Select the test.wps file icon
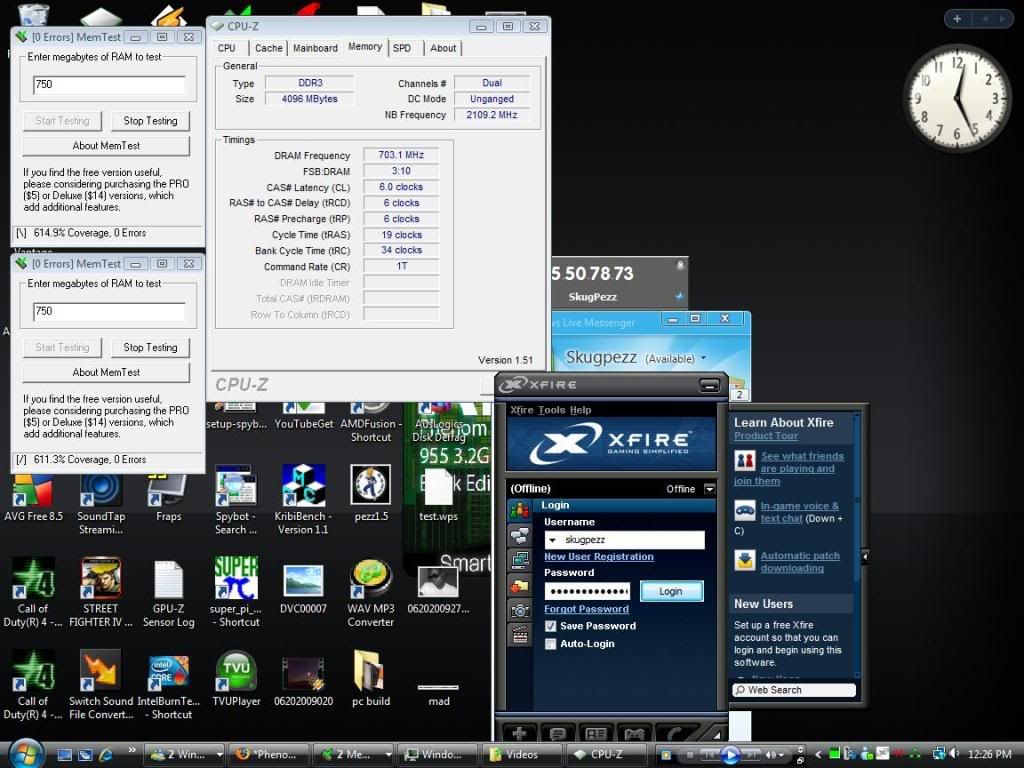 438,494
